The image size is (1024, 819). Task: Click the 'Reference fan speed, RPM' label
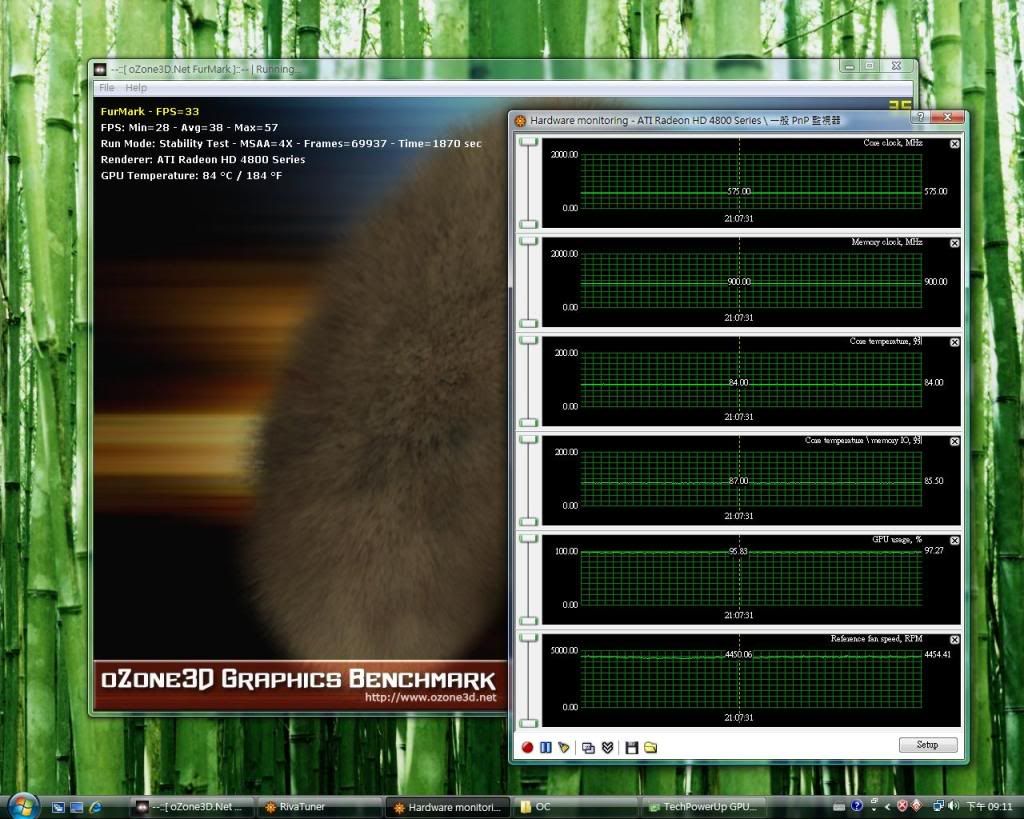(876, 639)
